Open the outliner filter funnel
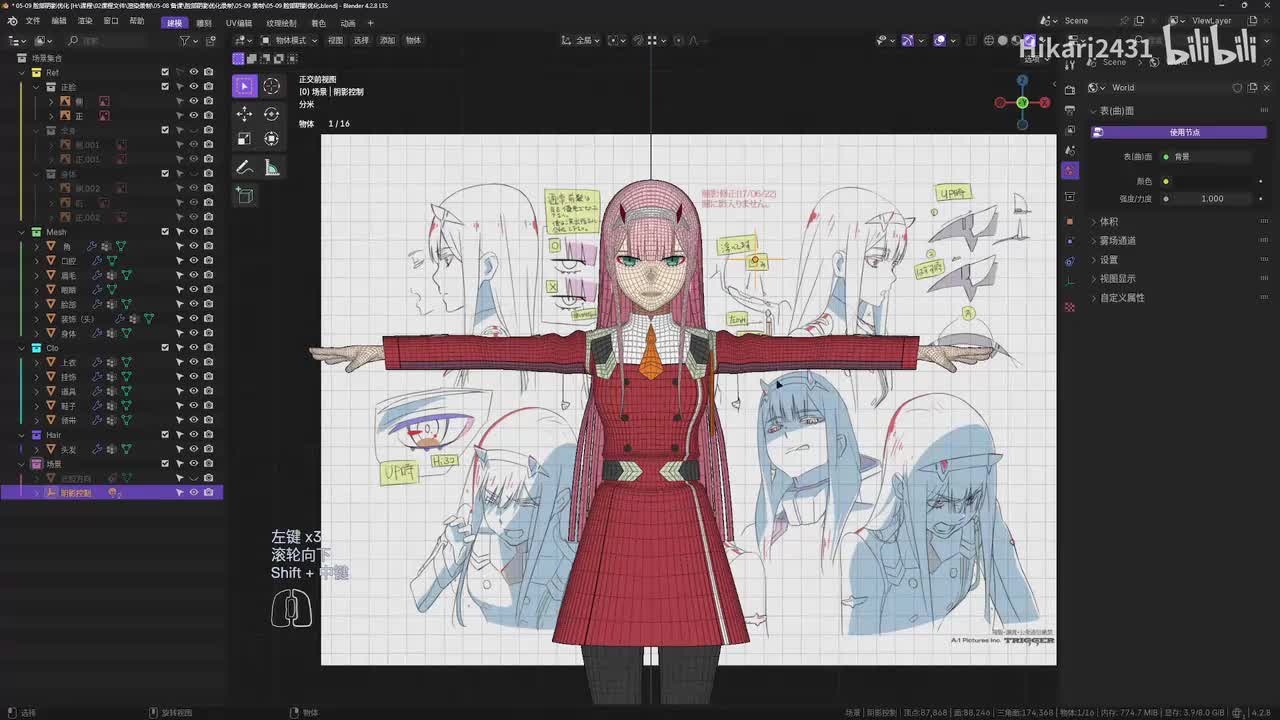The width and height of the screenshot is (1280, 720). coord(184,41)
